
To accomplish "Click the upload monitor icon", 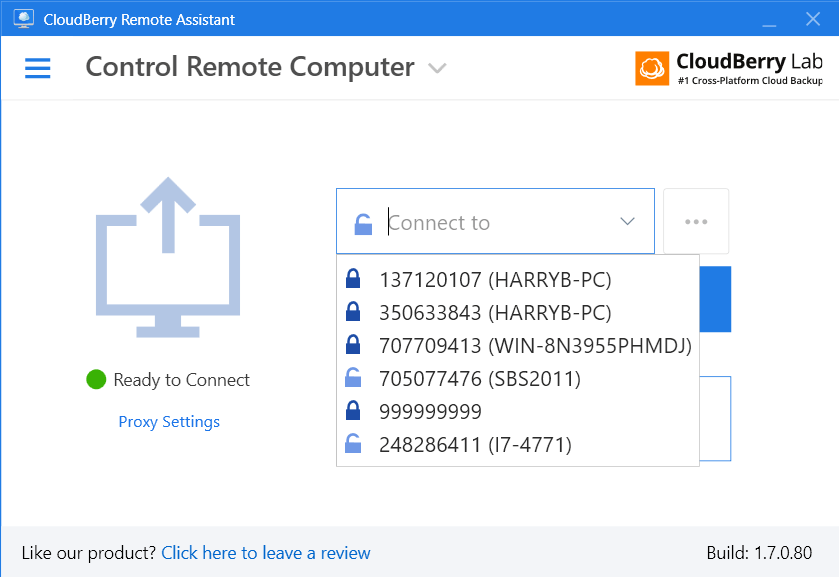I will [x=168, y=257].
